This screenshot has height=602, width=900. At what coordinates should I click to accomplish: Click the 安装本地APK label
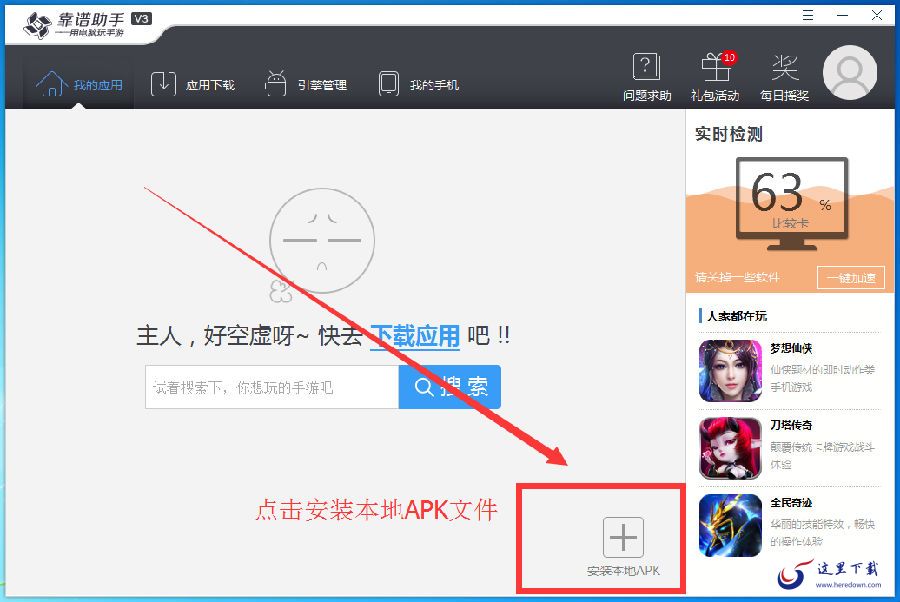pyautogui.click(x=623, y=571)
